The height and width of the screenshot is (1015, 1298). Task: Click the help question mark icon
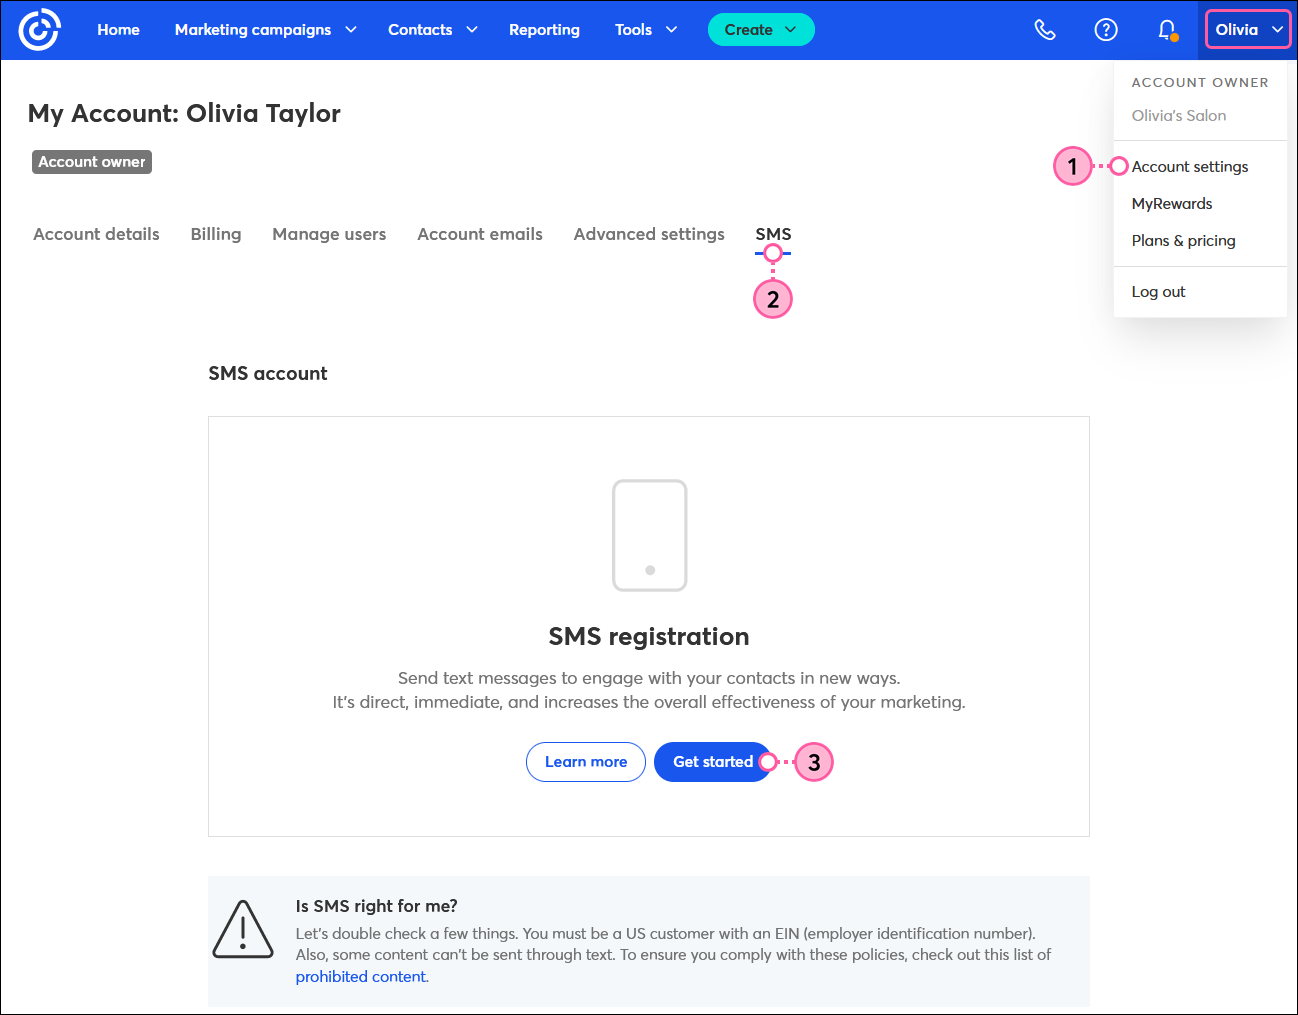coord(1106,30)
